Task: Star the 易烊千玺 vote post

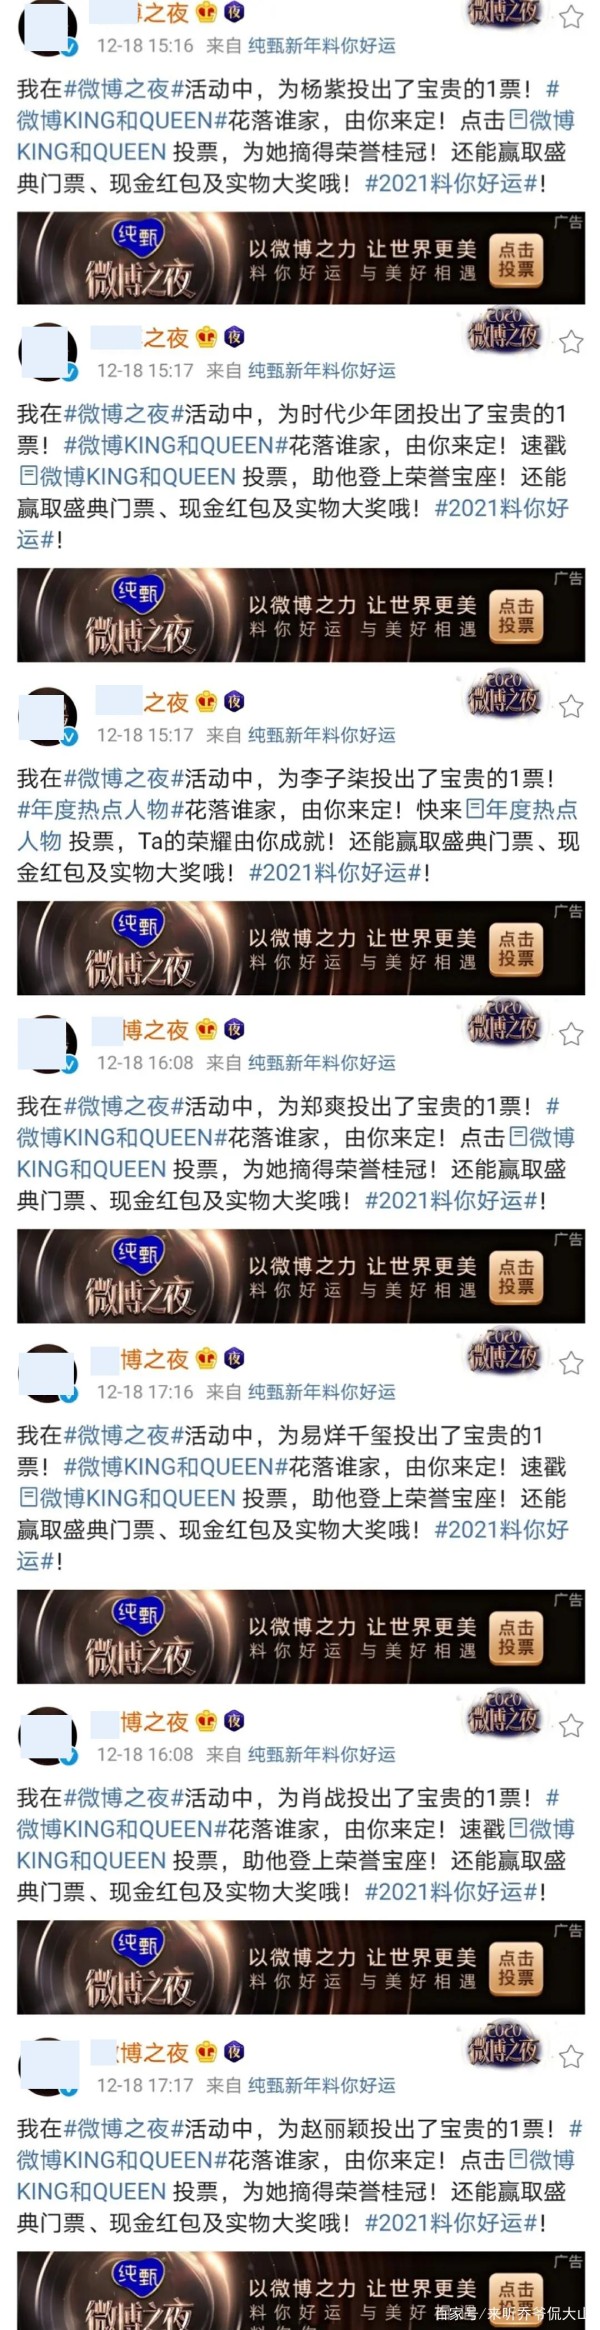Action: 571,1363
